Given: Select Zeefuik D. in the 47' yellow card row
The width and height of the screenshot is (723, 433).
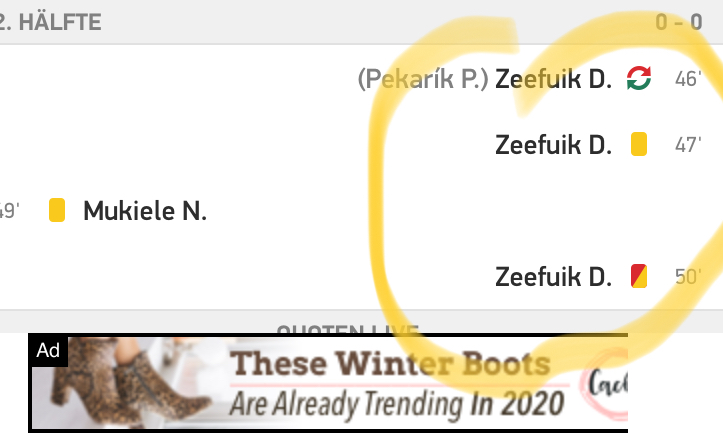Looking at the screenshot, I should [553, 145].
